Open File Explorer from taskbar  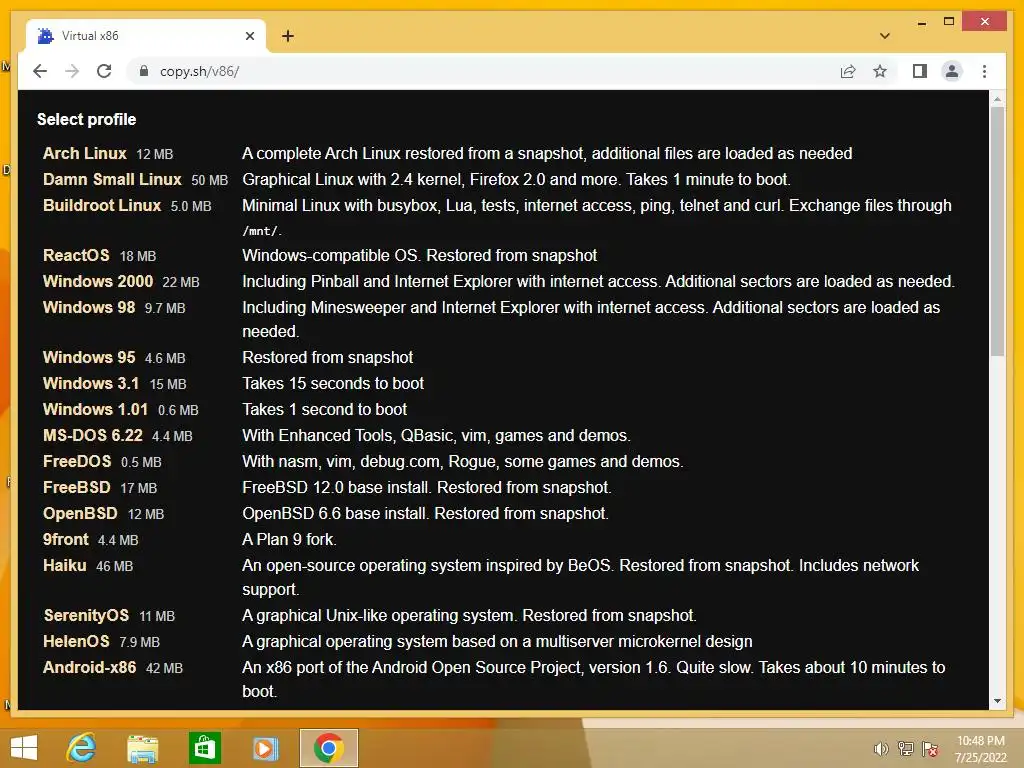(x=142, y=748)
